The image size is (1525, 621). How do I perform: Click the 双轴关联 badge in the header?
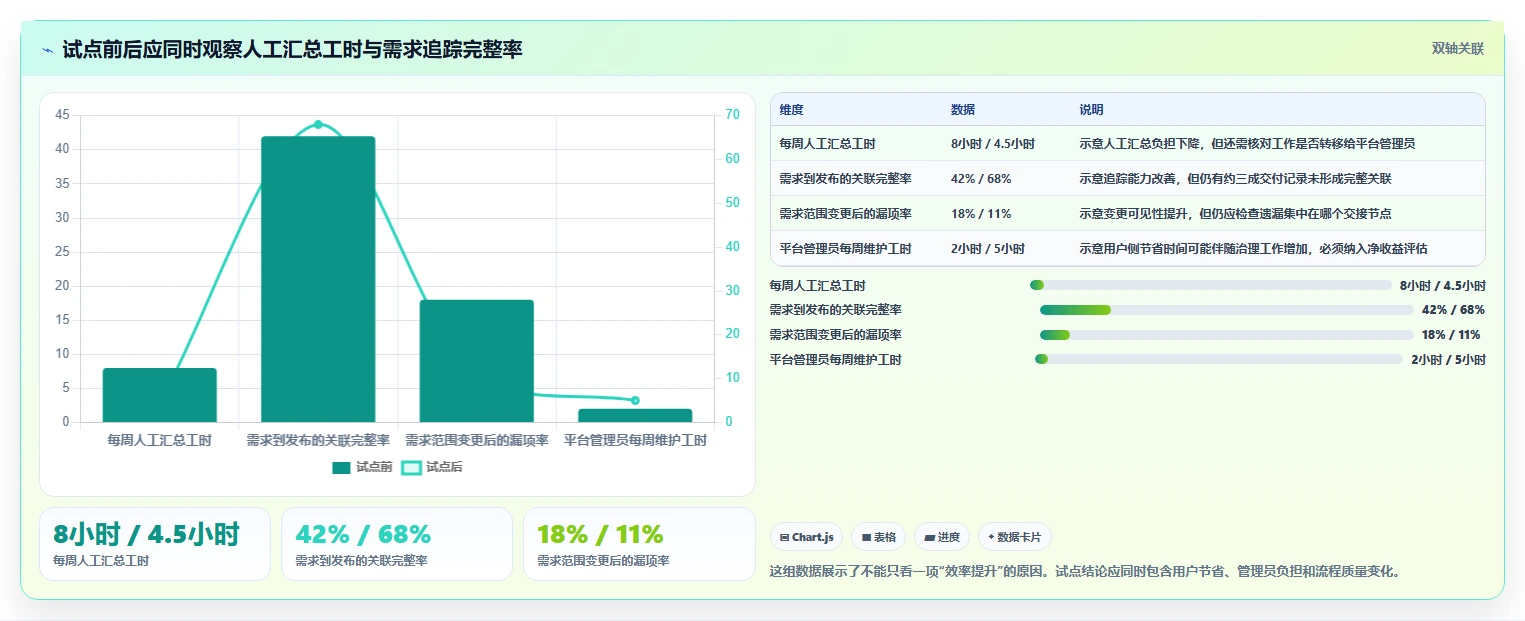(x=1457, y=49)
